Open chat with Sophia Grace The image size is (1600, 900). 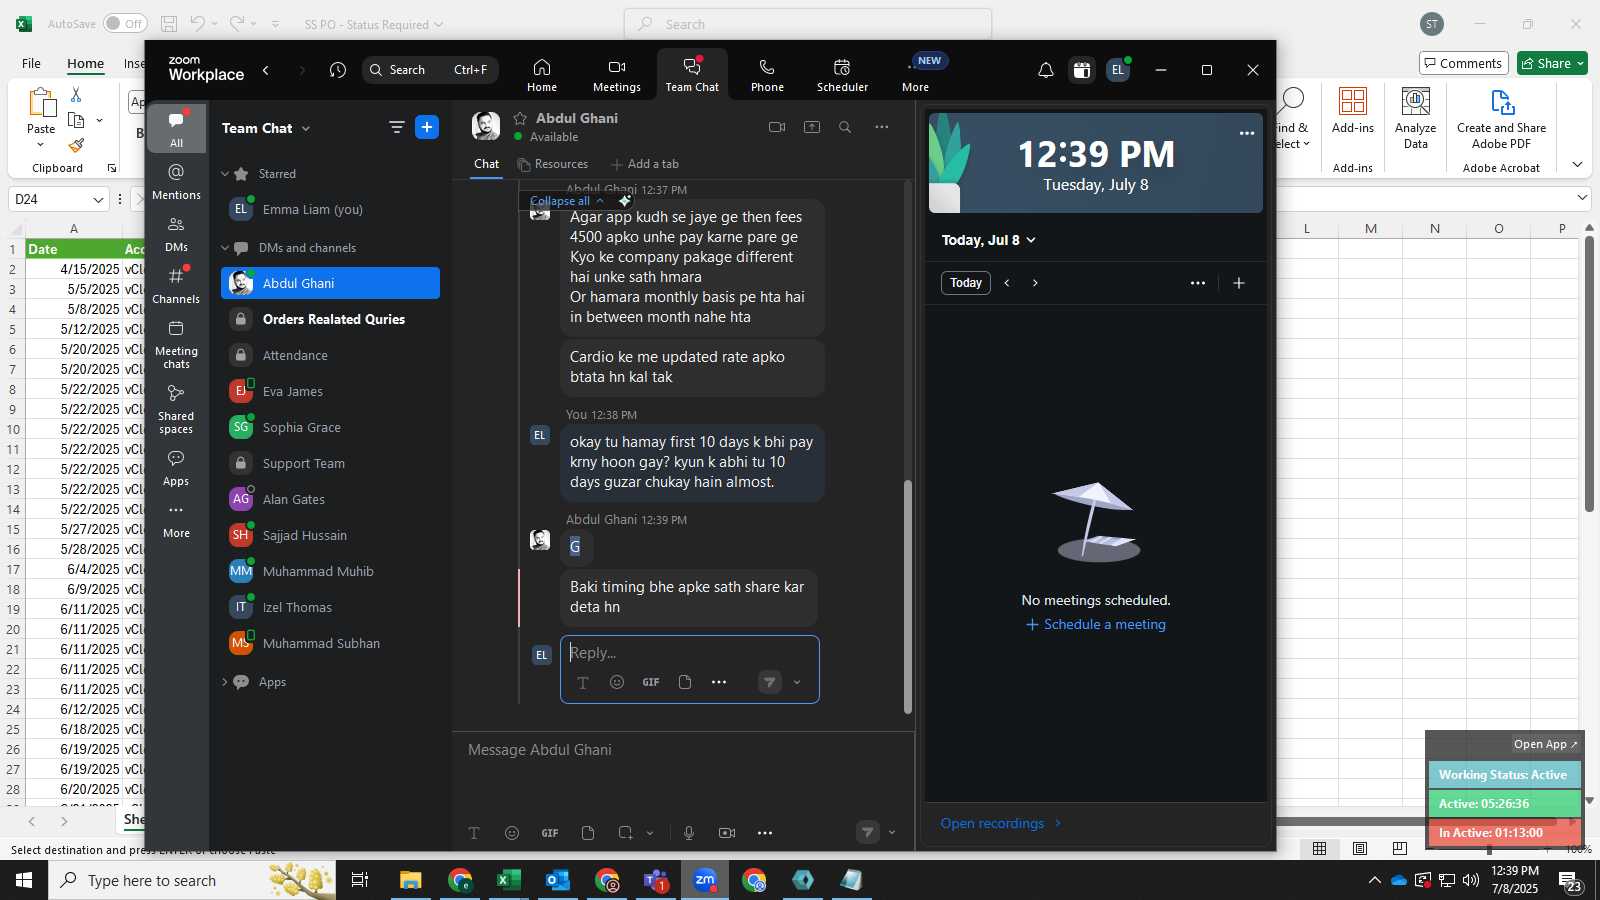pyautogui.click(x=330, y=427)
